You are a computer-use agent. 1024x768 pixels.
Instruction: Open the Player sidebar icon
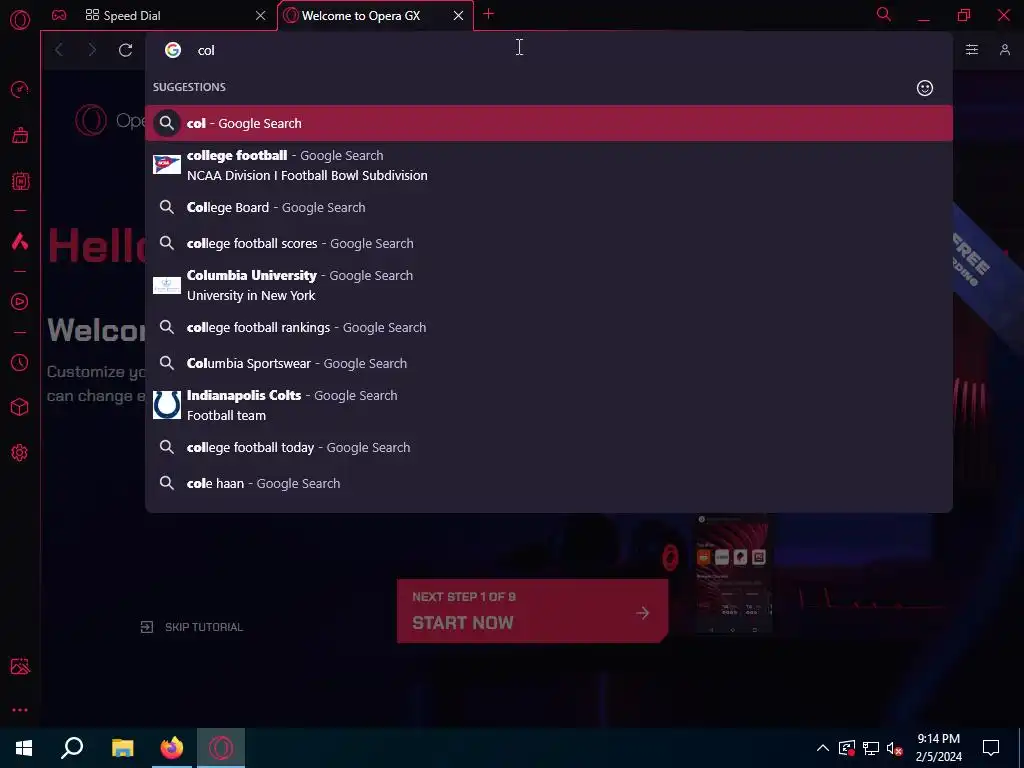20,302
